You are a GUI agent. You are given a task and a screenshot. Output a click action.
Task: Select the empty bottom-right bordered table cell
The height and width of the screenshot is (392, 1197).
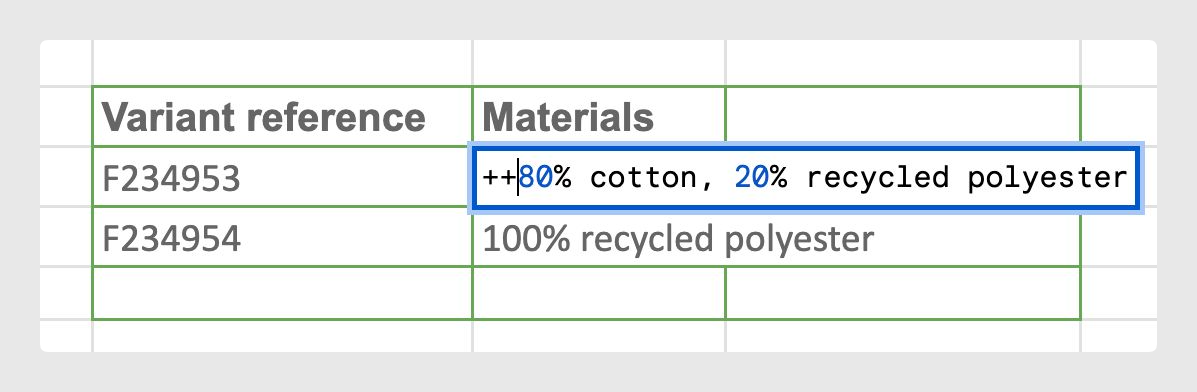(x=902, y=293)
